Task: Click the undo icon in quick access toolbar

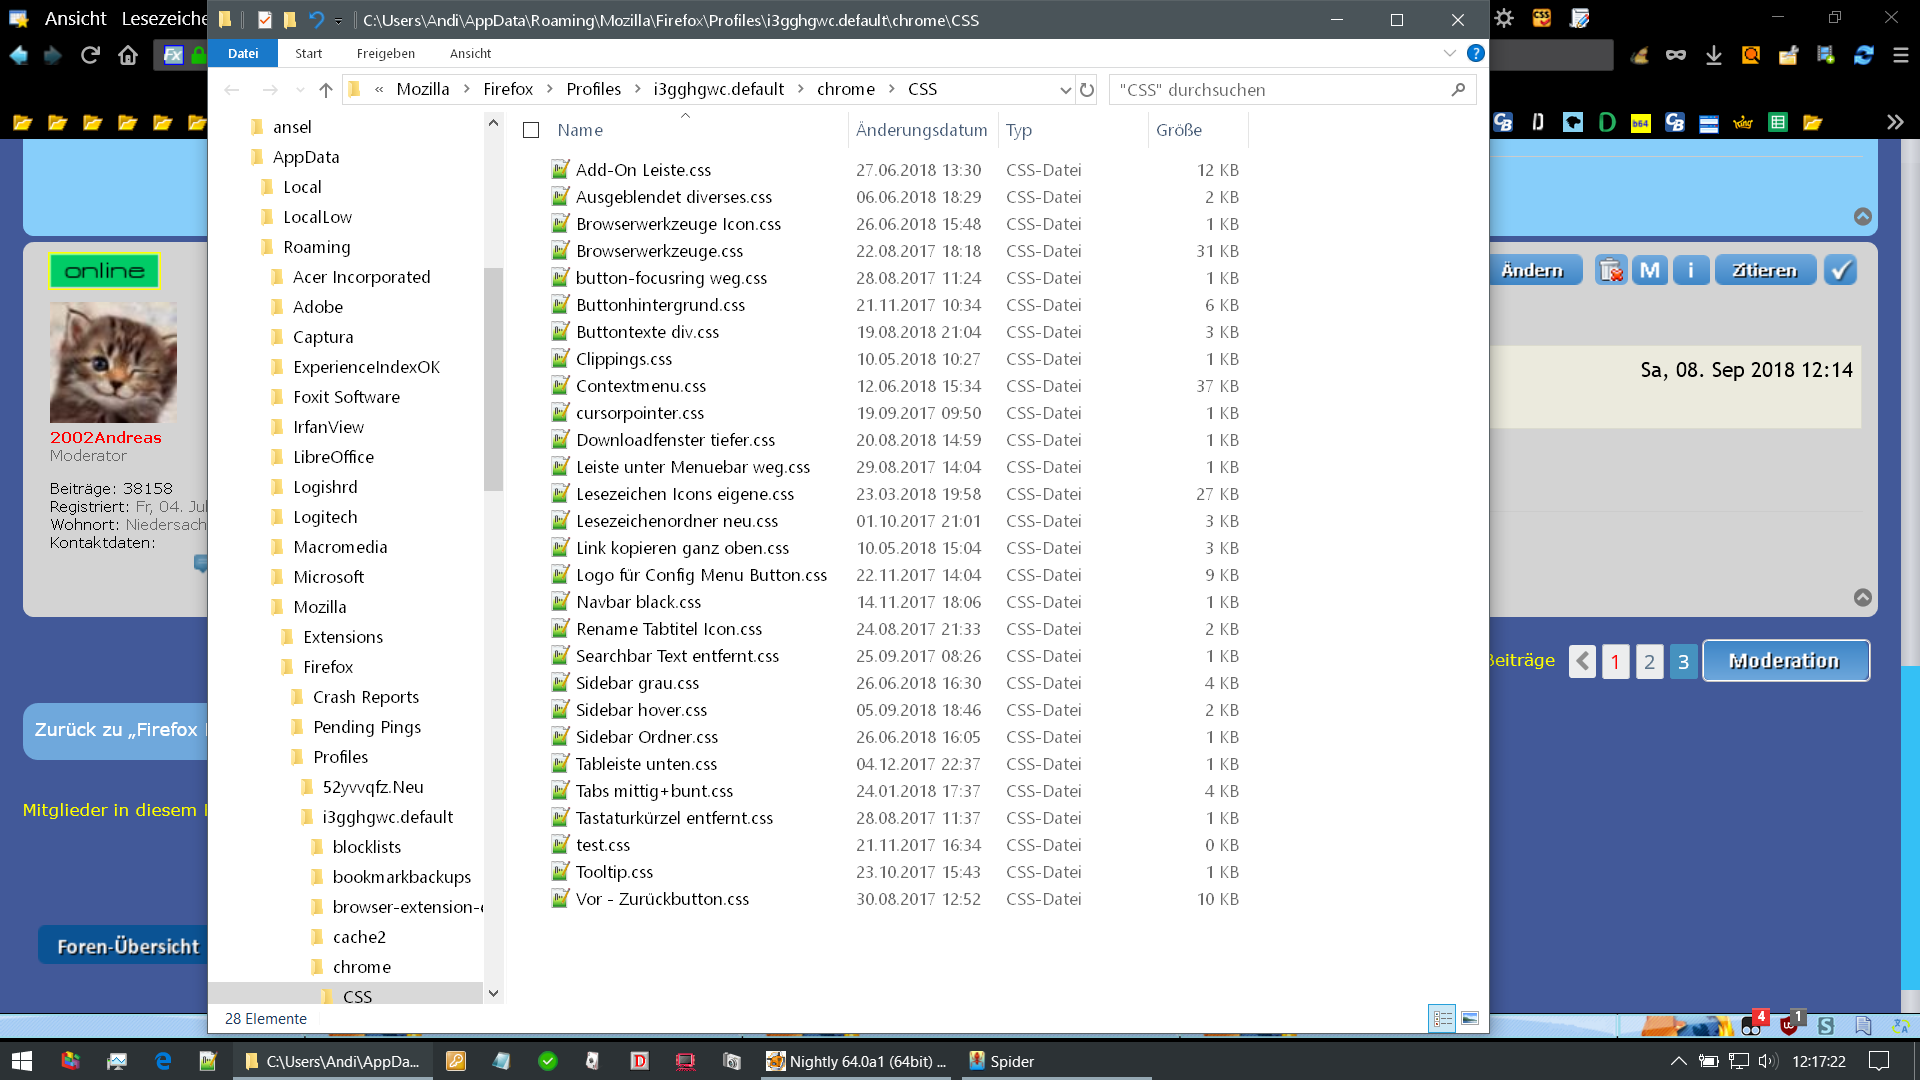Action: (316, 20)
